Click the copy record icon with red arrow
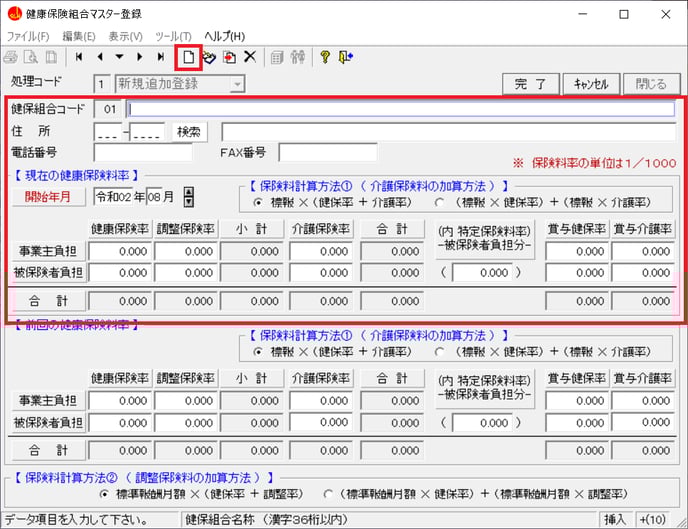688x529 pixels. tap(229, 57)
